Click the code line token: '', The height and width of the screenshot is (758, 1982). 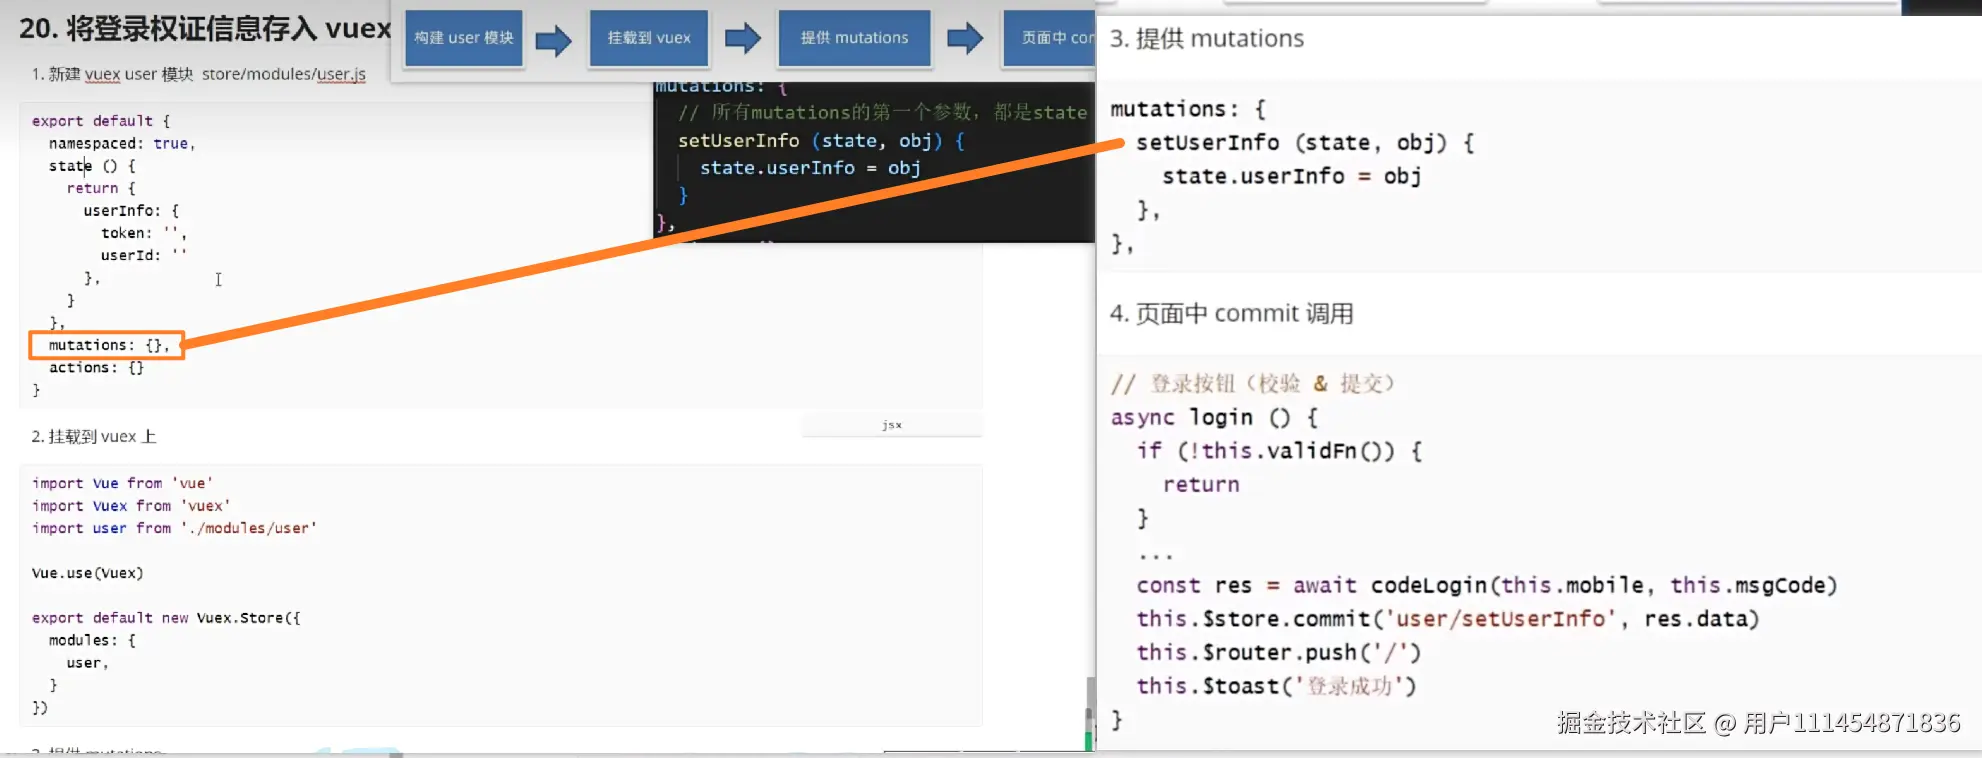coord(144,233)
